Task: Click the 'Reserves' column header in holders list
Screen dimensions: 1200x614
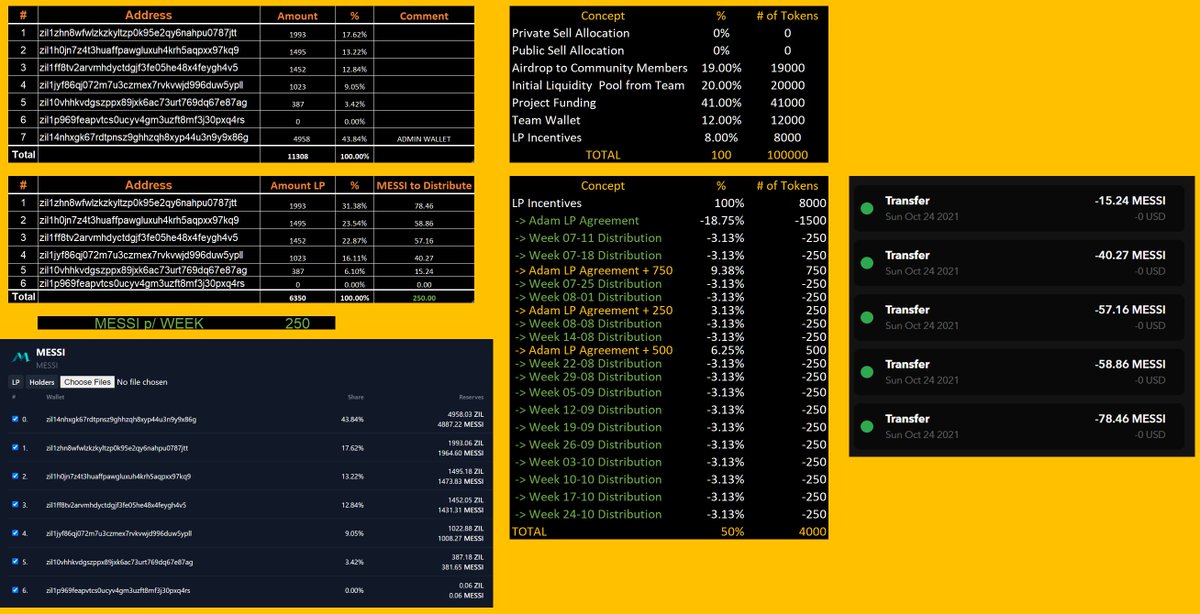Action: [x=471, y=397]
